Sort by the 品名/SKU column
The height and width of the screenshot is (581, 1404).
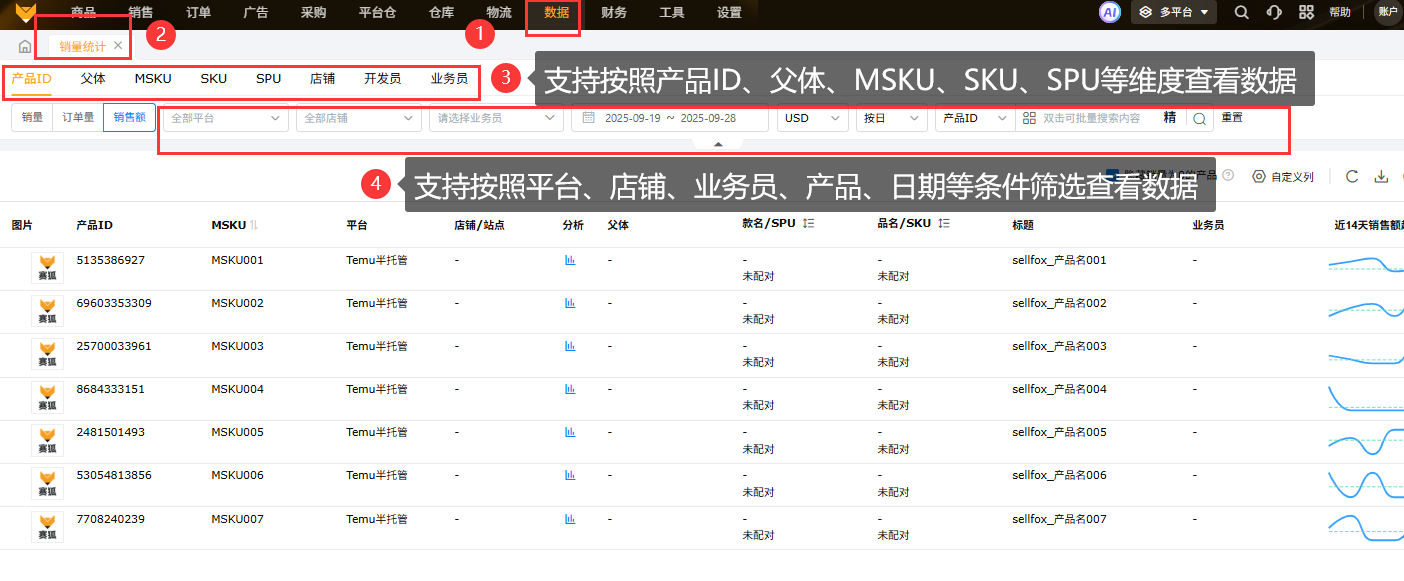tap(944, 224)
